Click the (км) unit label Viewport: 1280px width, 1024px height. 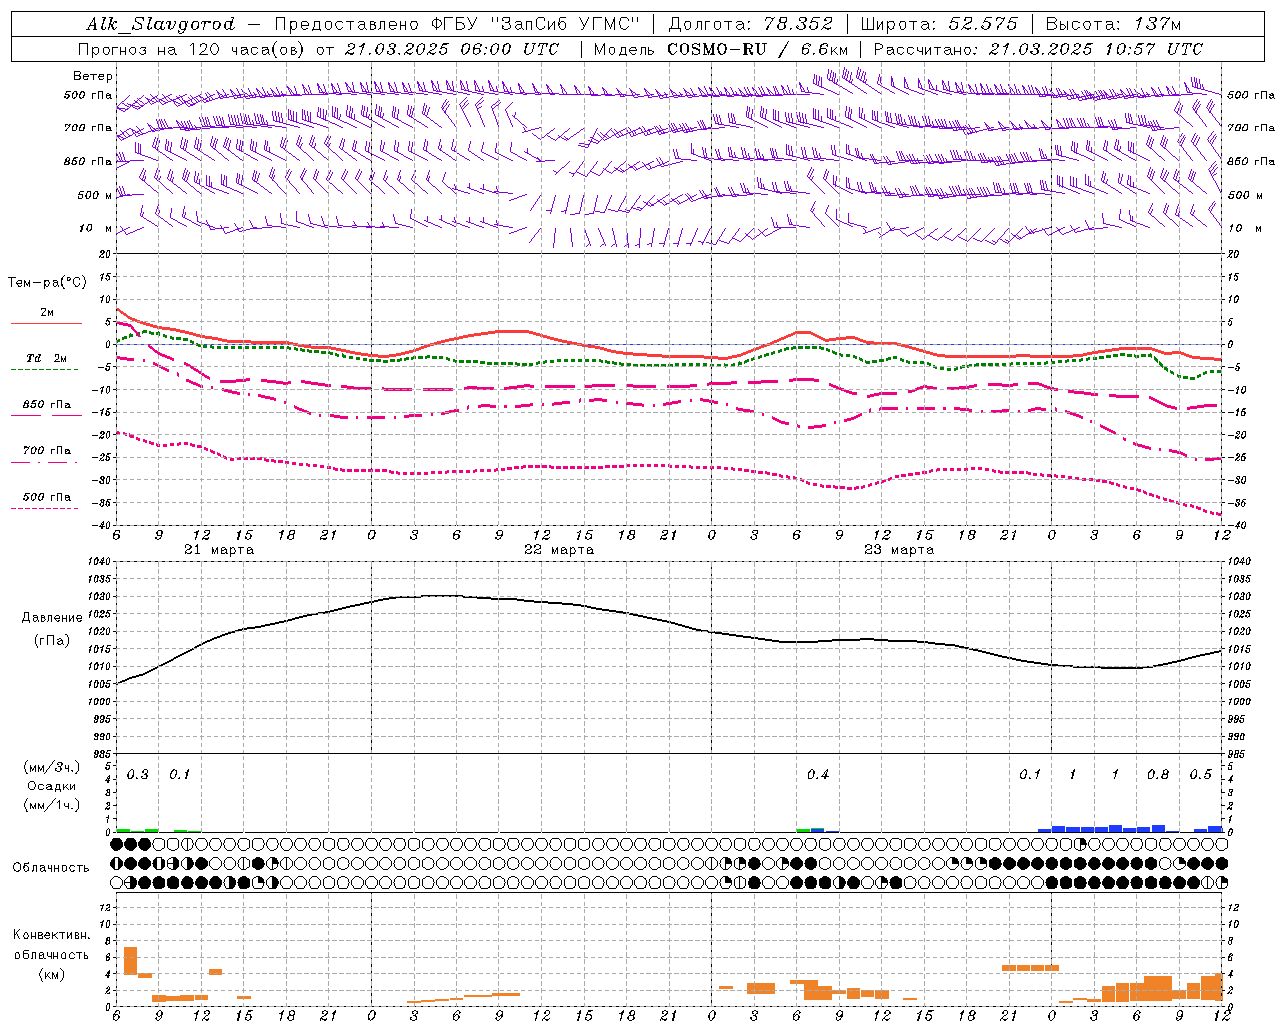coord(52,974)
